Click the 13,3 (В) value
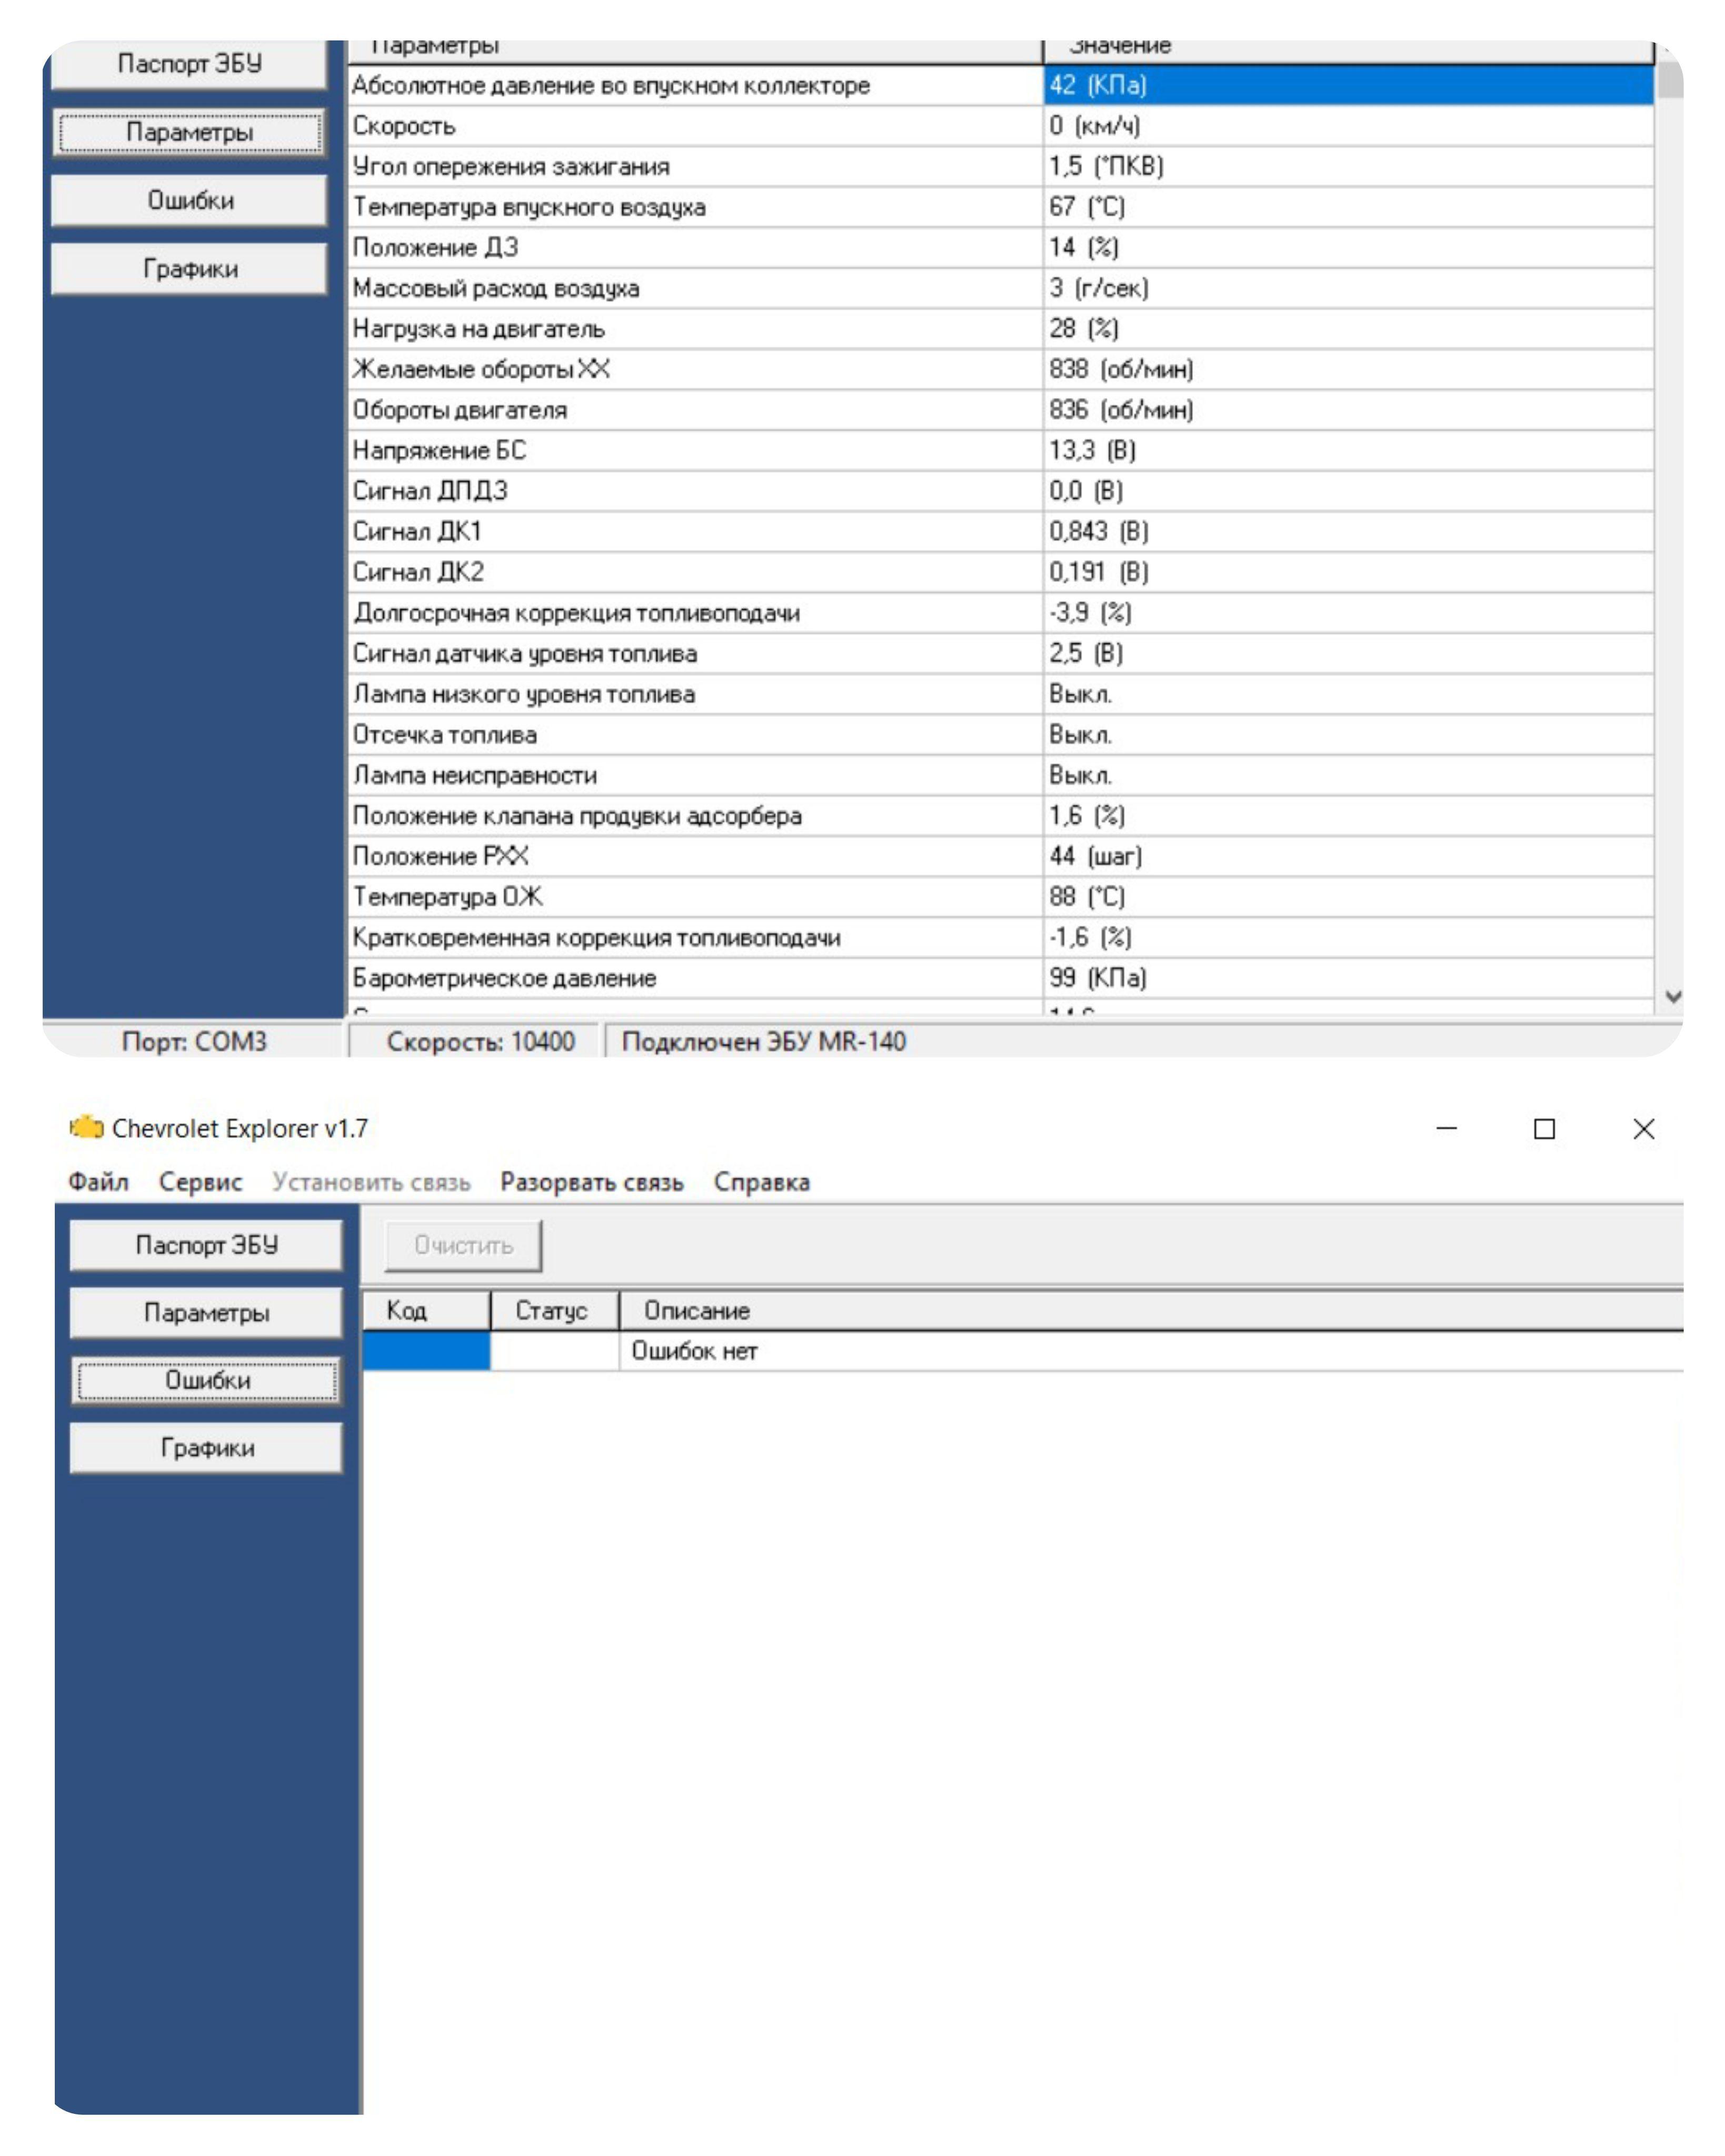 1092,450
